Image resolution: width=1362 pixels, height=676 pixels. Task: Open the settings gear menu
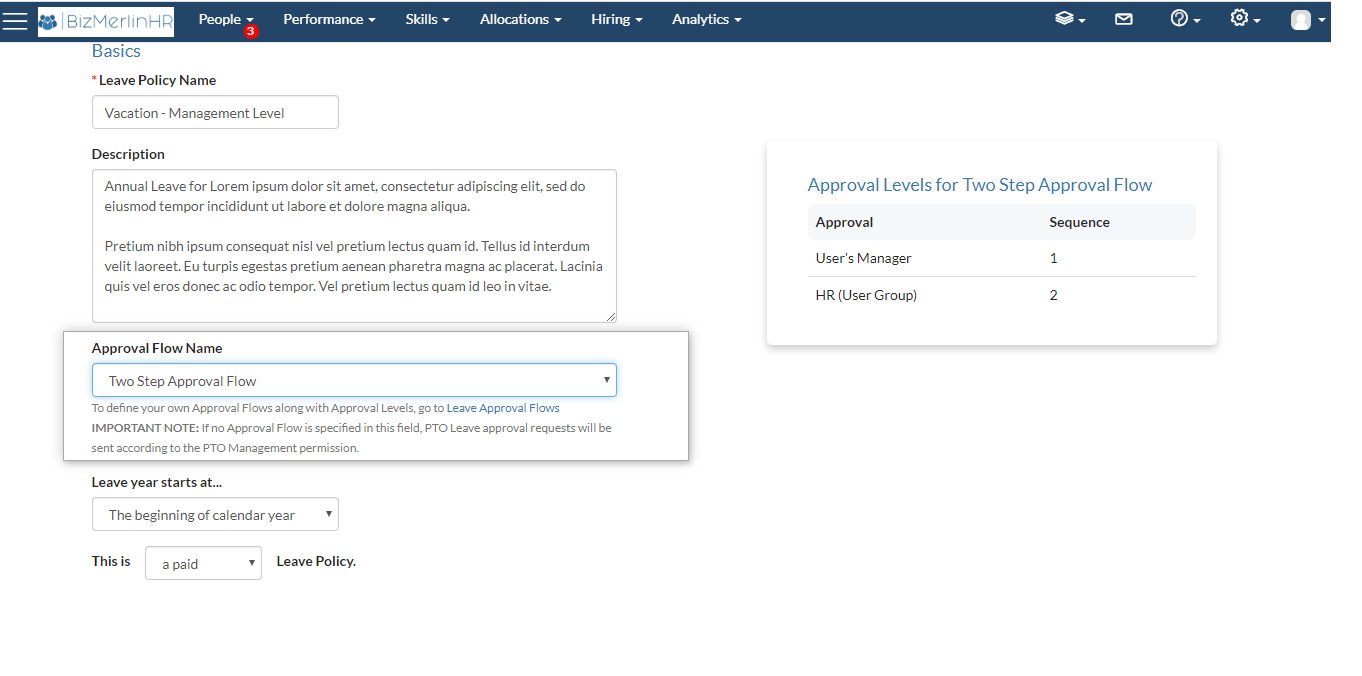(x=1245, y=19)
